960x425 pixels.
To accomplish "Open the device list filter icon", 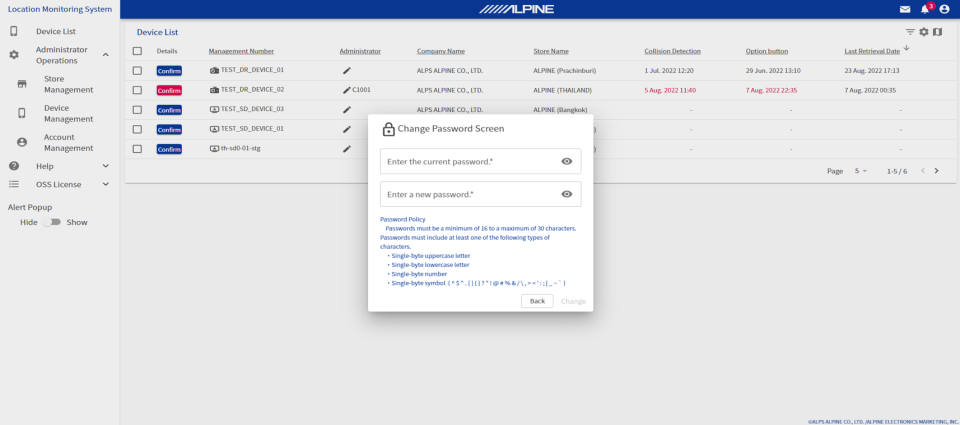I will (x=910, y=32).
